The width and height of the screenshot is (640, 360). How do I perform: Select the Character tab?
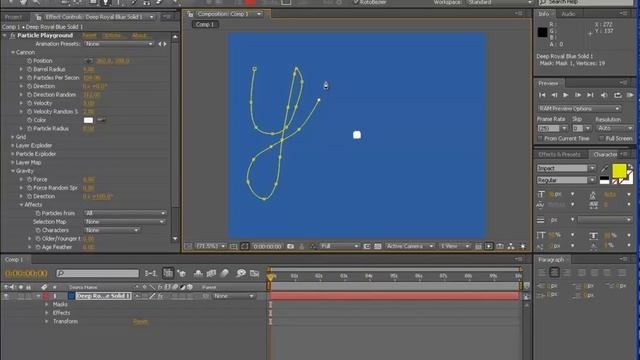[605, 155]
